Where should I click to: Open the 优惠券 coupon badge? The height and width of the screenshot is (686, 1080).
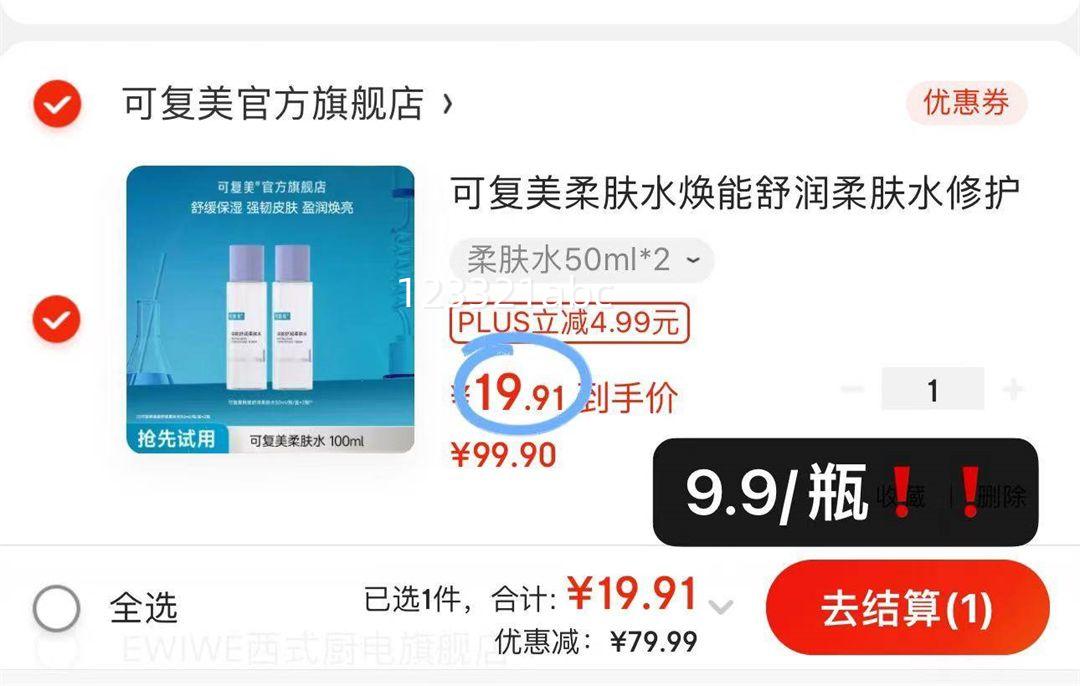966,103
